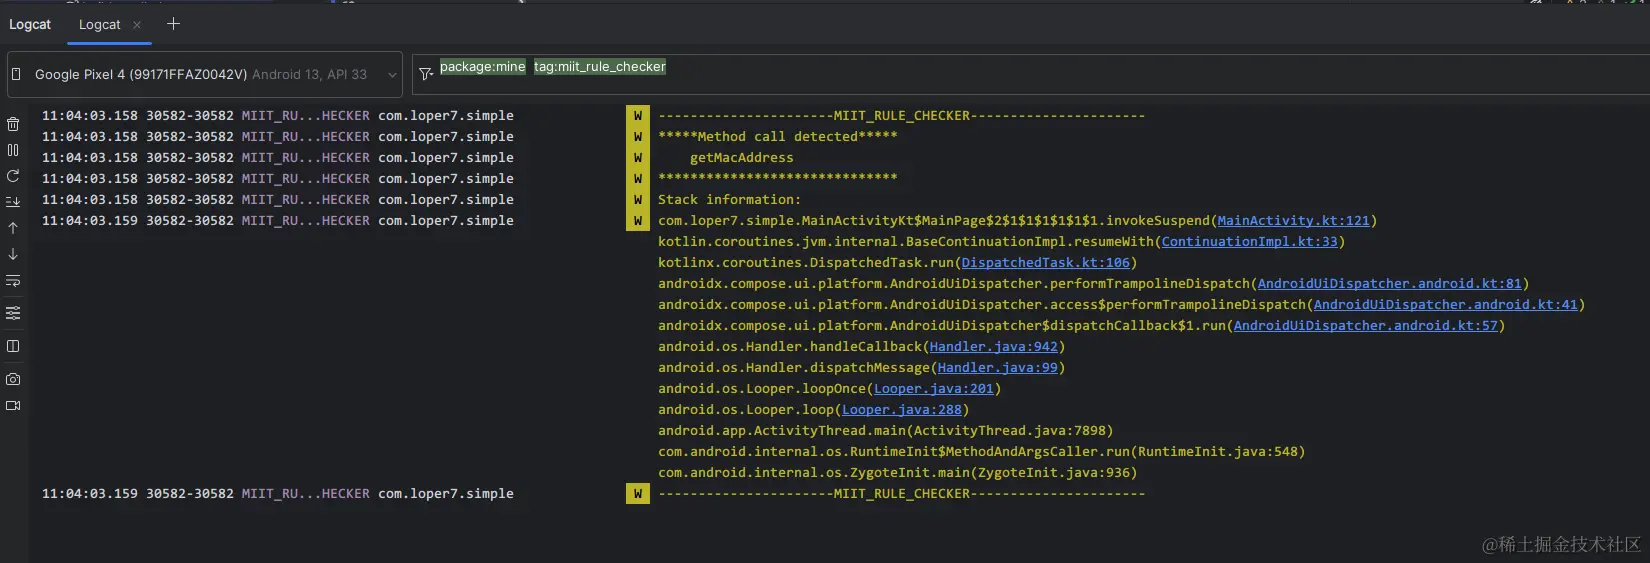Open filter history funnel icon
This screenshot has height=563, width=1650.
coord(426,73)
